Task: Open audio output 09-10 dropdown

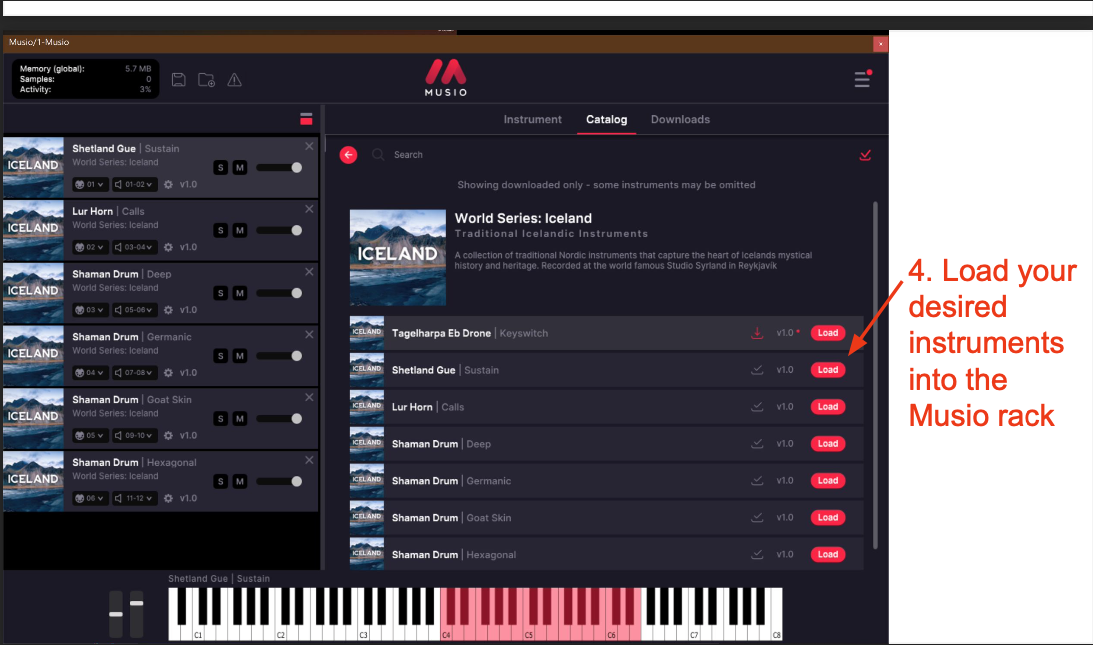Action: [134, 436]
